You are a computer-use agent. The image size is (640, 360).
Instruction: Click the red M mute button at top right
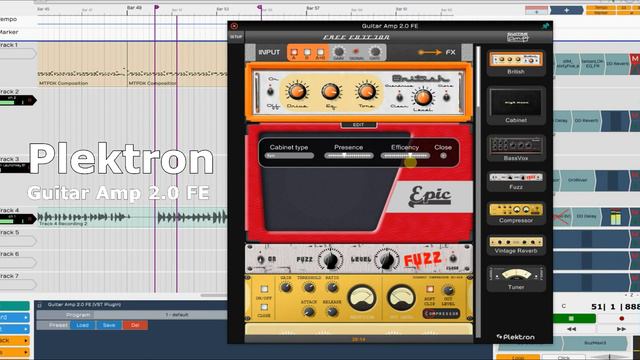pyautogui.click(x=635, y=59)
